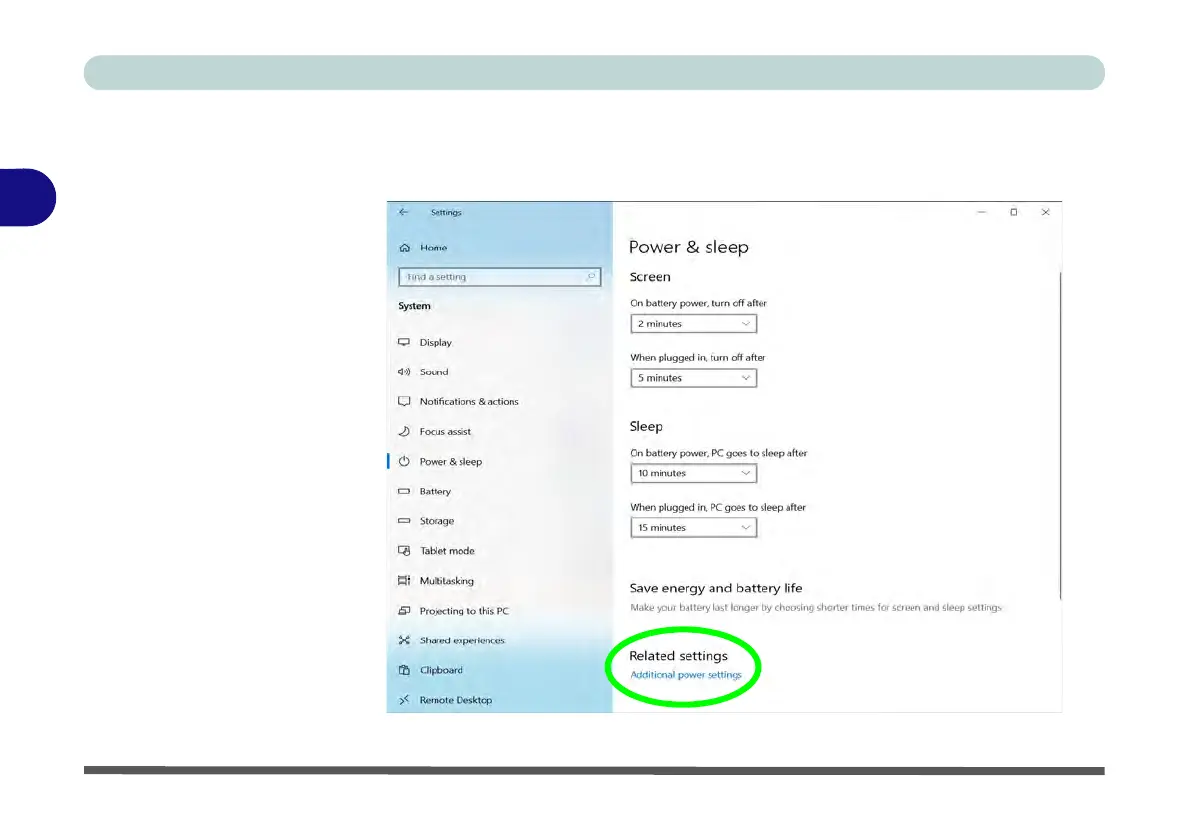Click the Shared experiences icon

(x=405, y=640)
